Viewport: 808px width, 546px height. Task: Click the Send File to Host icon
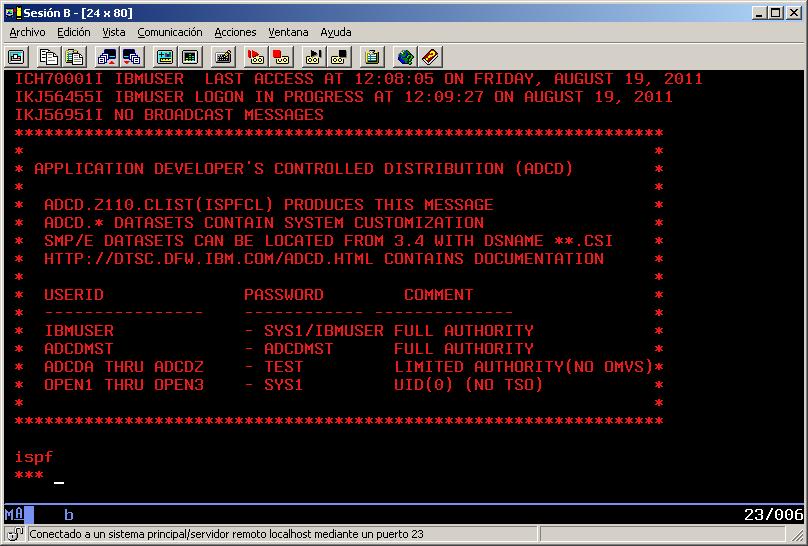pos(107,57)
